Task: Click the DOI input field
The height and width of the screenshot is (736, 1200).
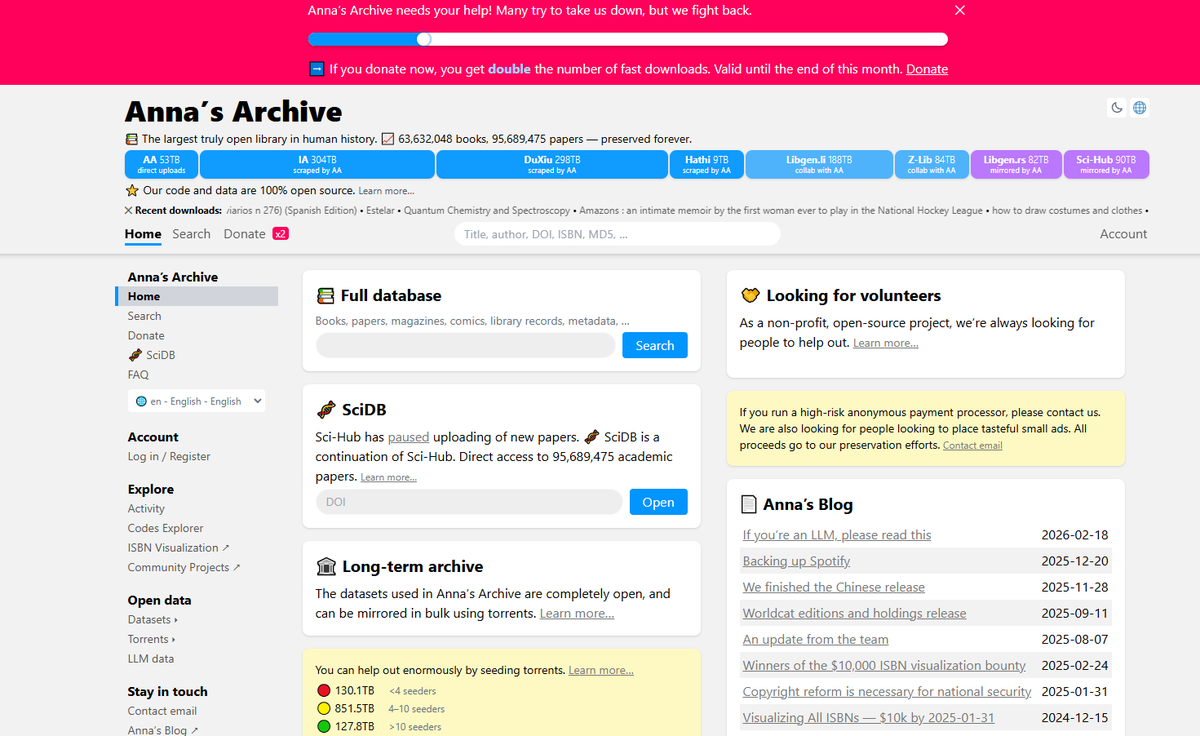Action: point(469,502)
